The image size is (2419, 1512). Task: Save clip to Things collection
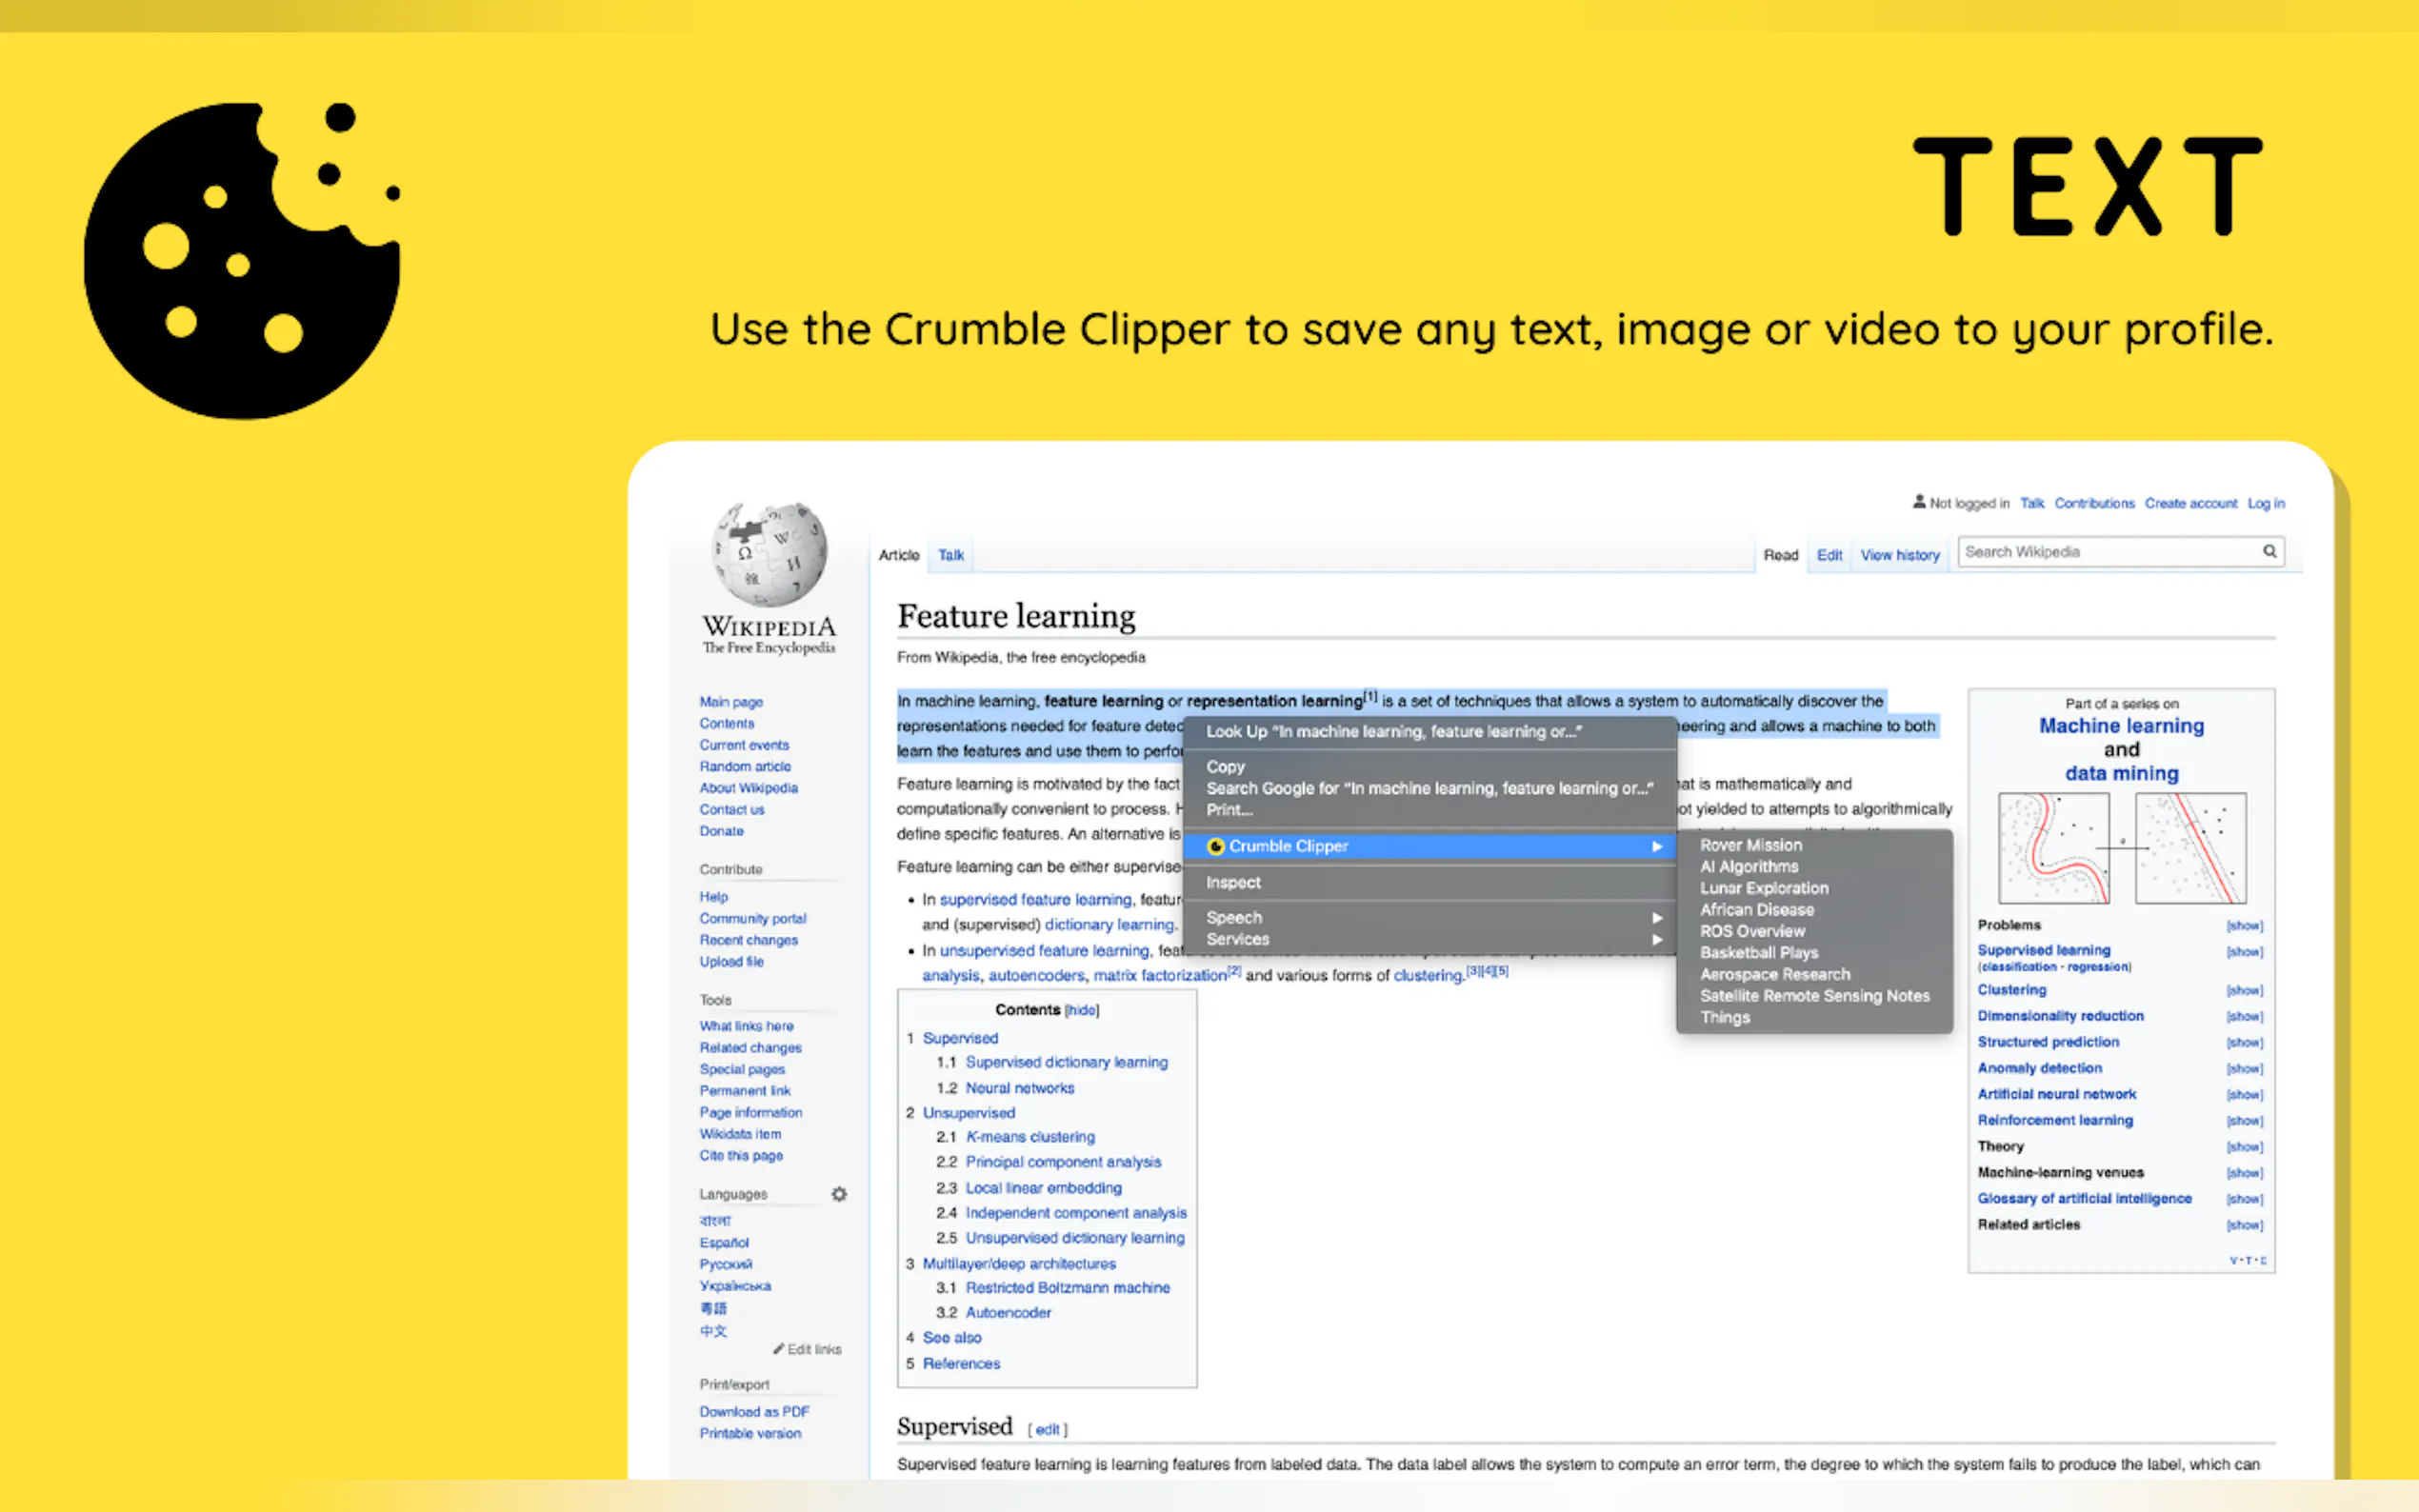point(1725,1017)
